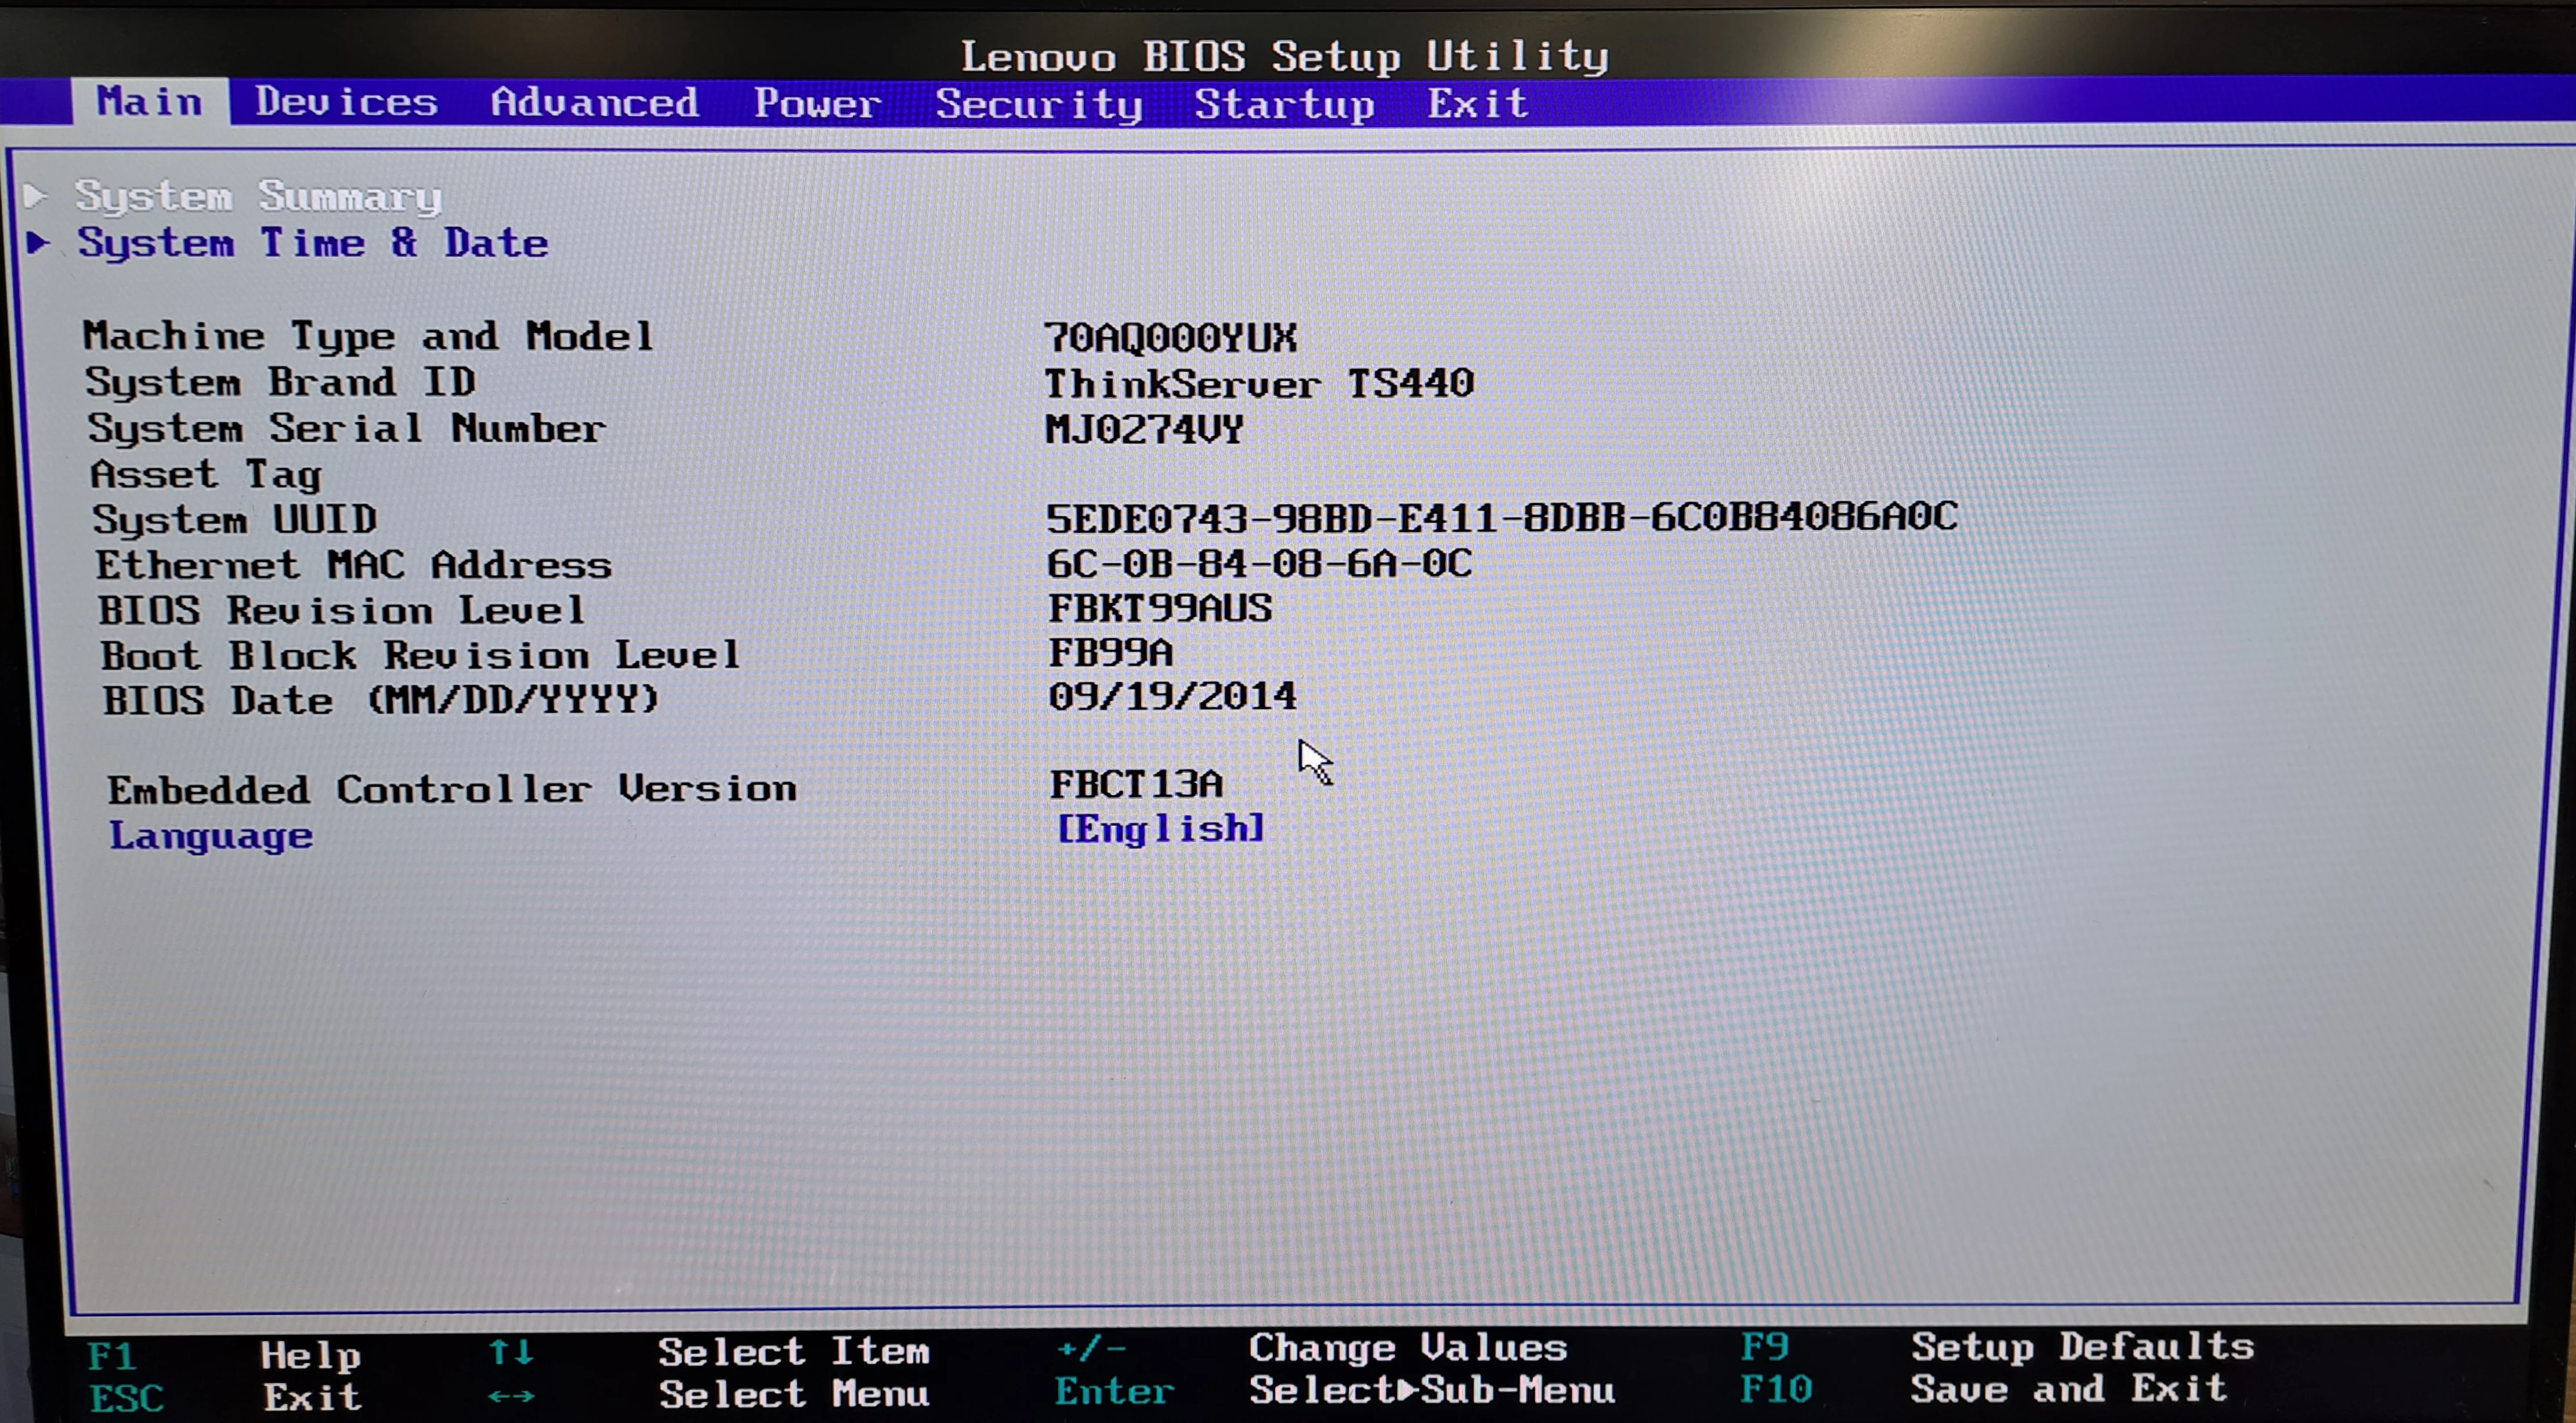
Task: Click the F1 Help key hint
Action: pos(224,1356)
